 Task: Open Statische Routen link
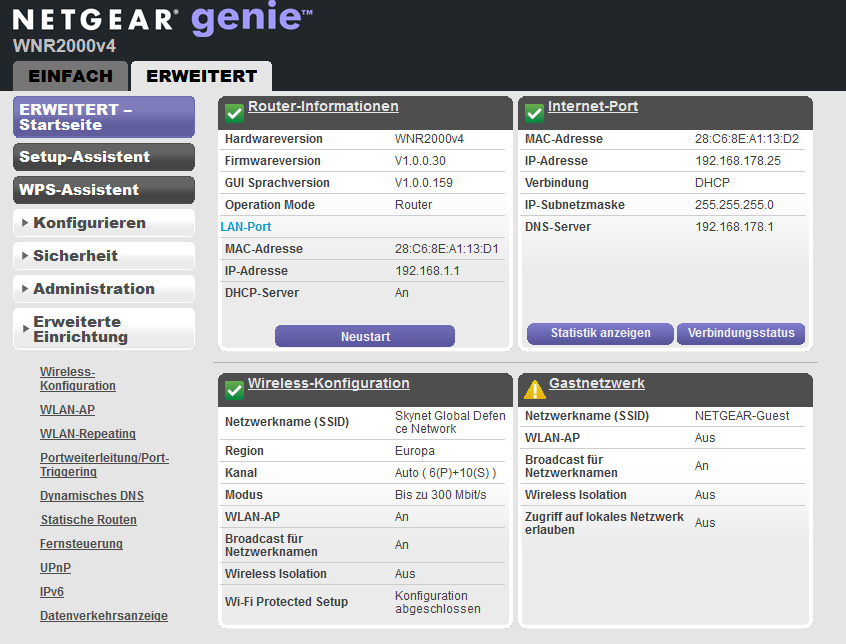pyautogui.click(x=88, y=520)
